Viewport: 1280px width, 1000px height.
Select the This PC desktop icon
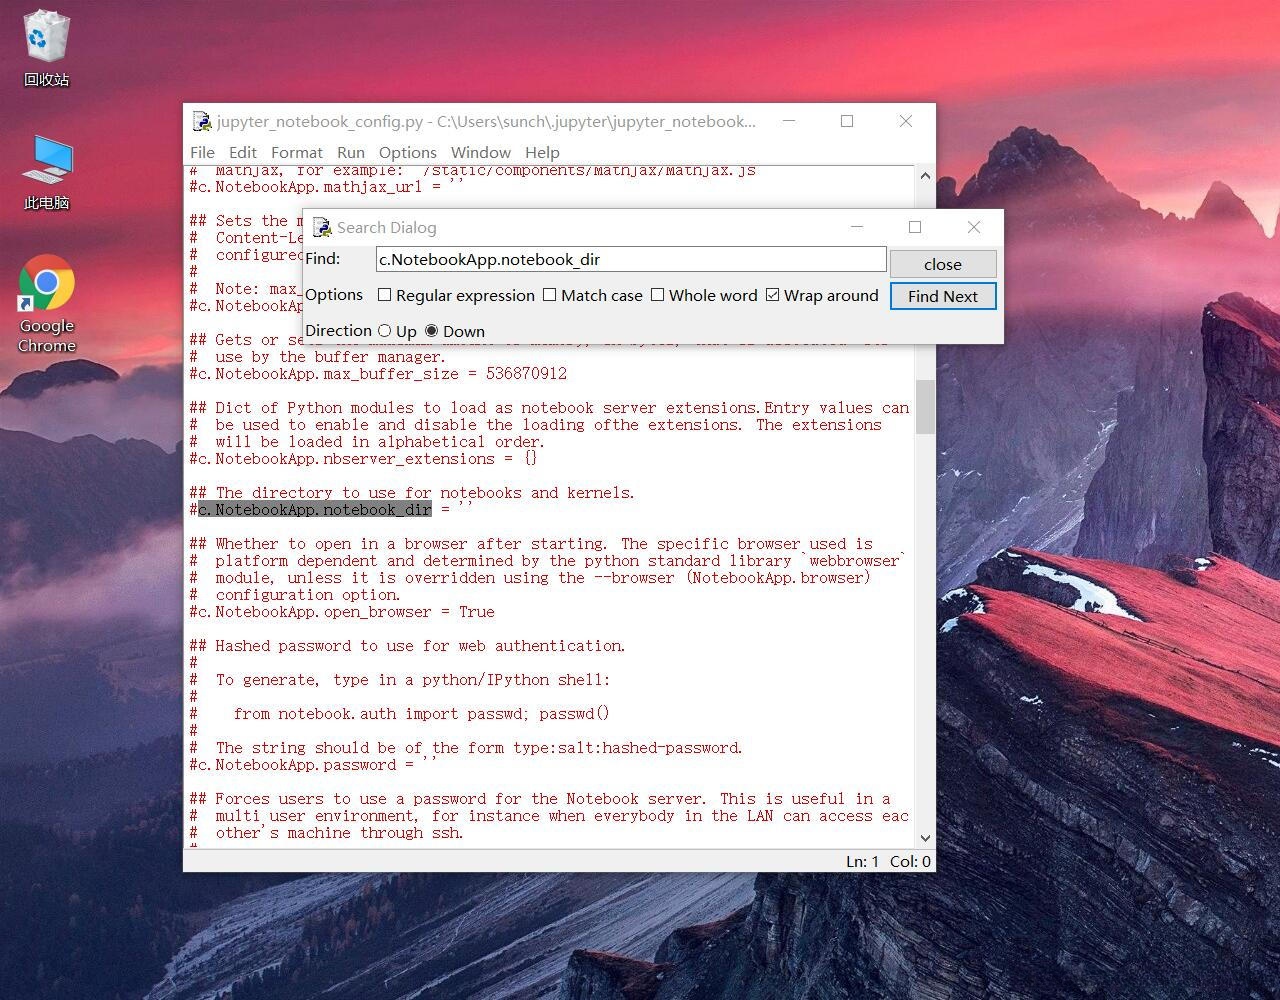[46, 171]
